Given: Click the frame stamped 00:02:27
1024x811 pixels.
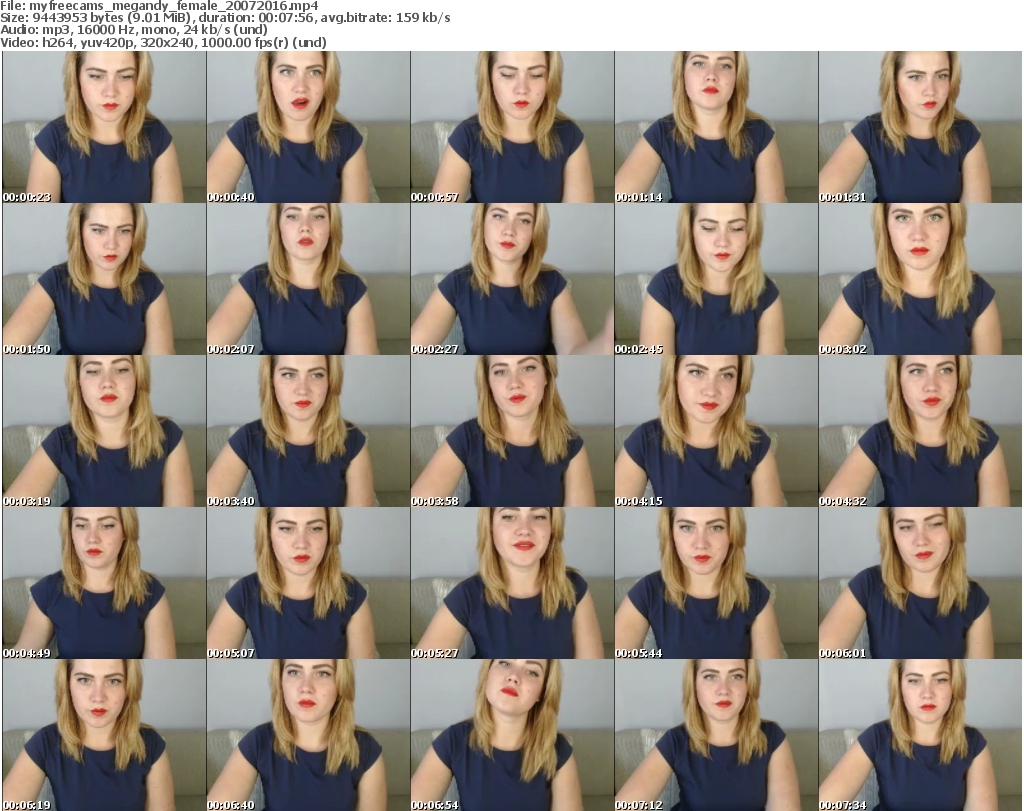Looking at the screenshot, I should (512, 279).
